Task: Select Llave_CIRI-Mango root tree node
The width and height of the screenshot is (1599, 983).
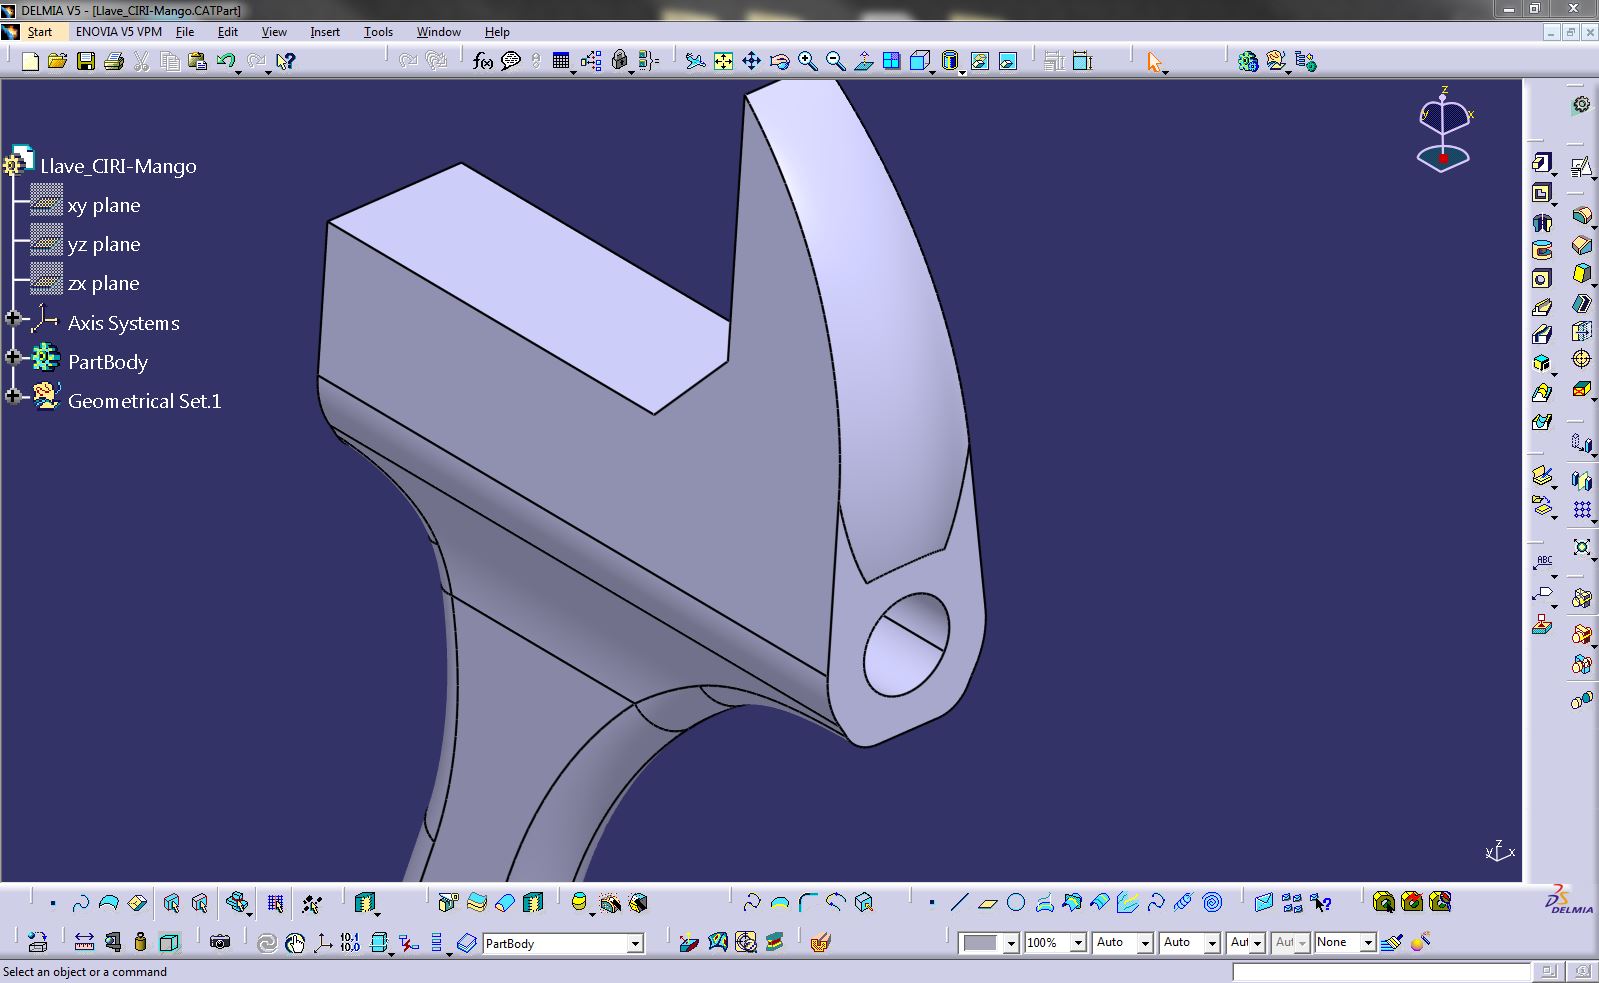Action: coord(118,166)
